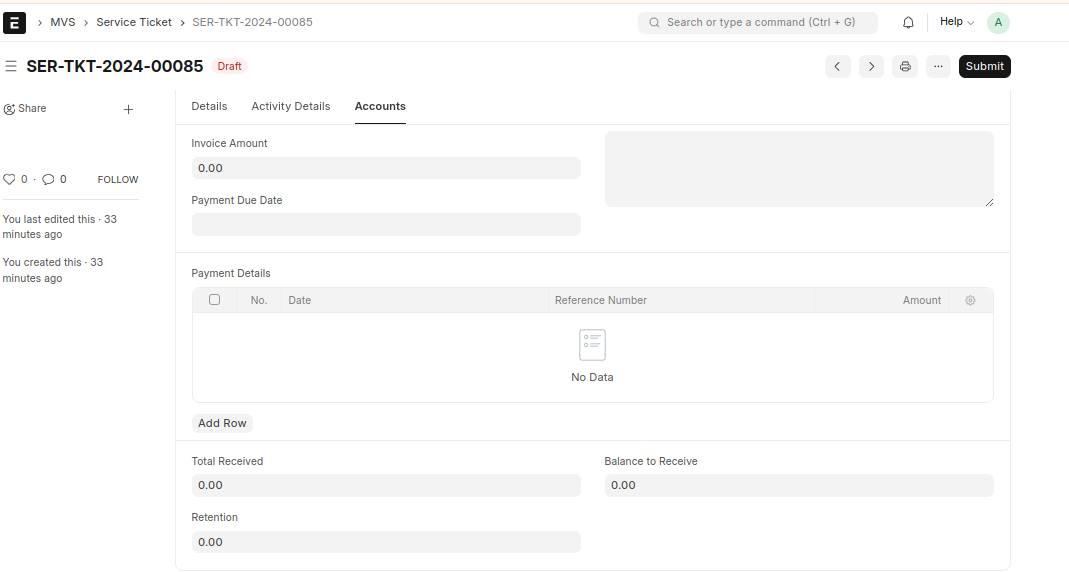Open Payment Details table settings gear

[x=970, y=300]
